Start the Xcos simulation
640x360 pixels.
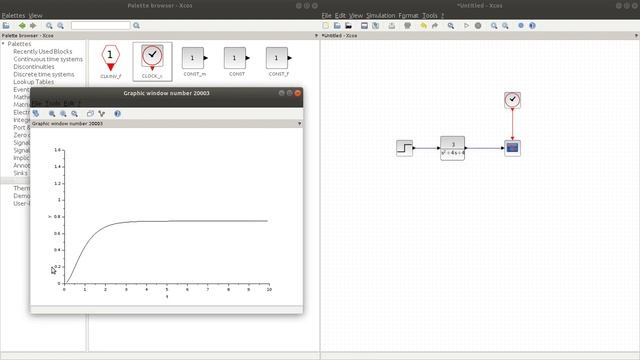[x=466, y=26]
